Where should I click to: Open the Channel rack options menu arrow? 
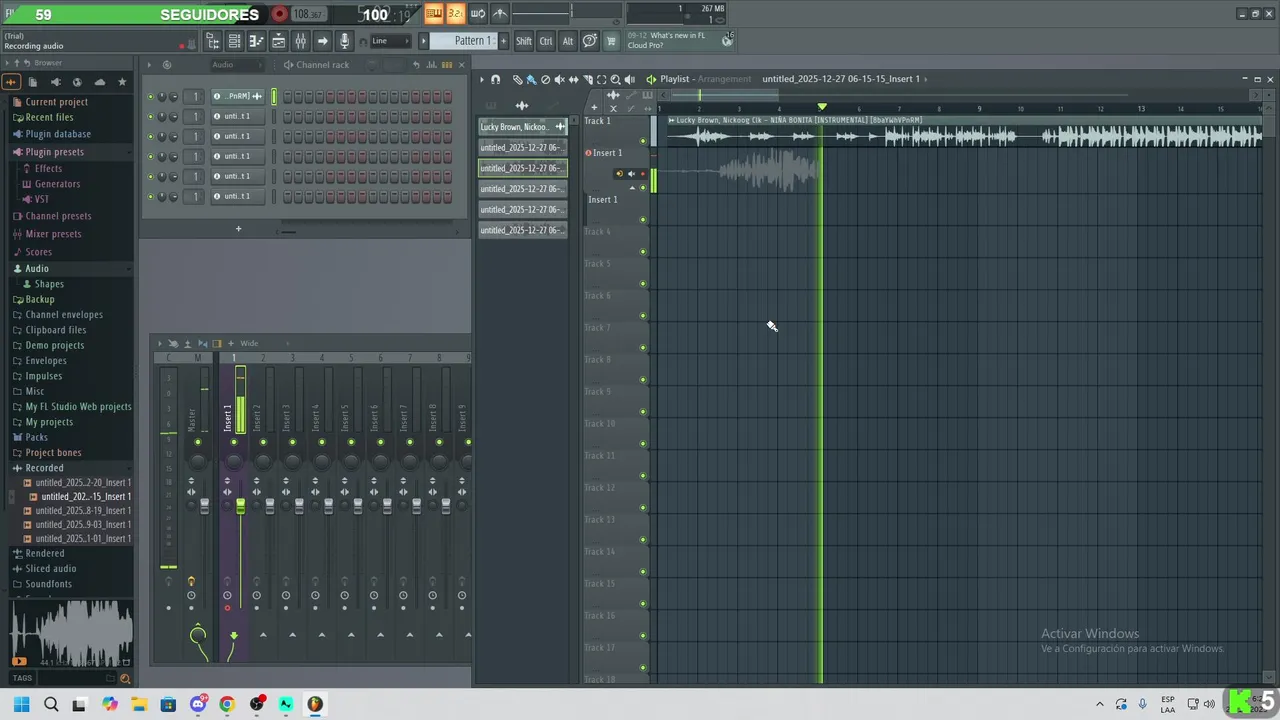click(149, 65)
